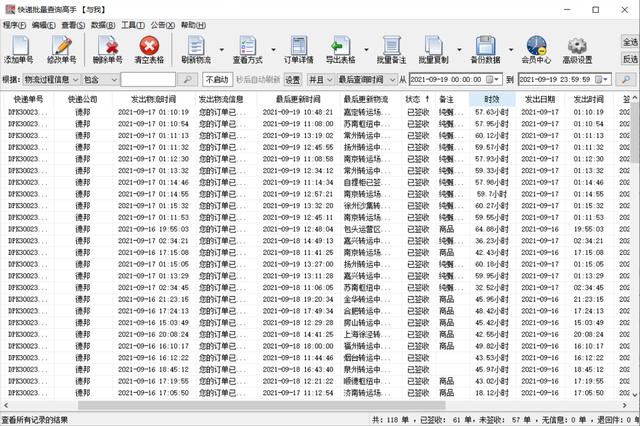This screenshot has height=426, width=640.
Task: Expand the 批量复制 dropdown arrow
Action: 459,50
